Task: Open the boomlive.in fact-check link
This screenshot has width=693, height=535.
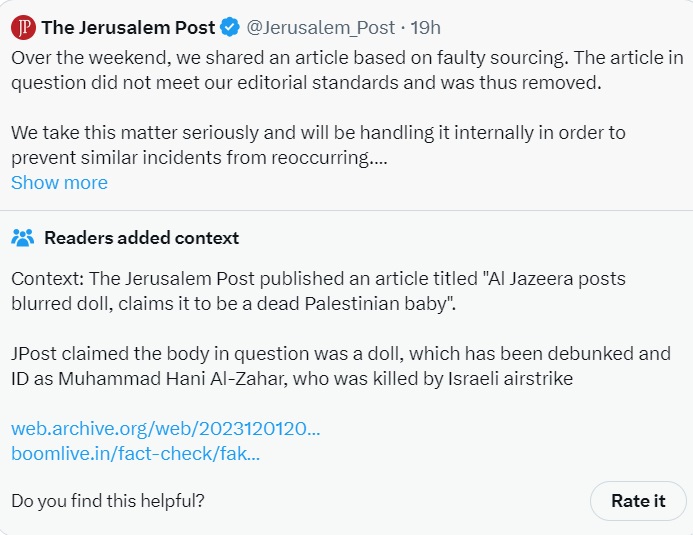Action: coord(135,453)
